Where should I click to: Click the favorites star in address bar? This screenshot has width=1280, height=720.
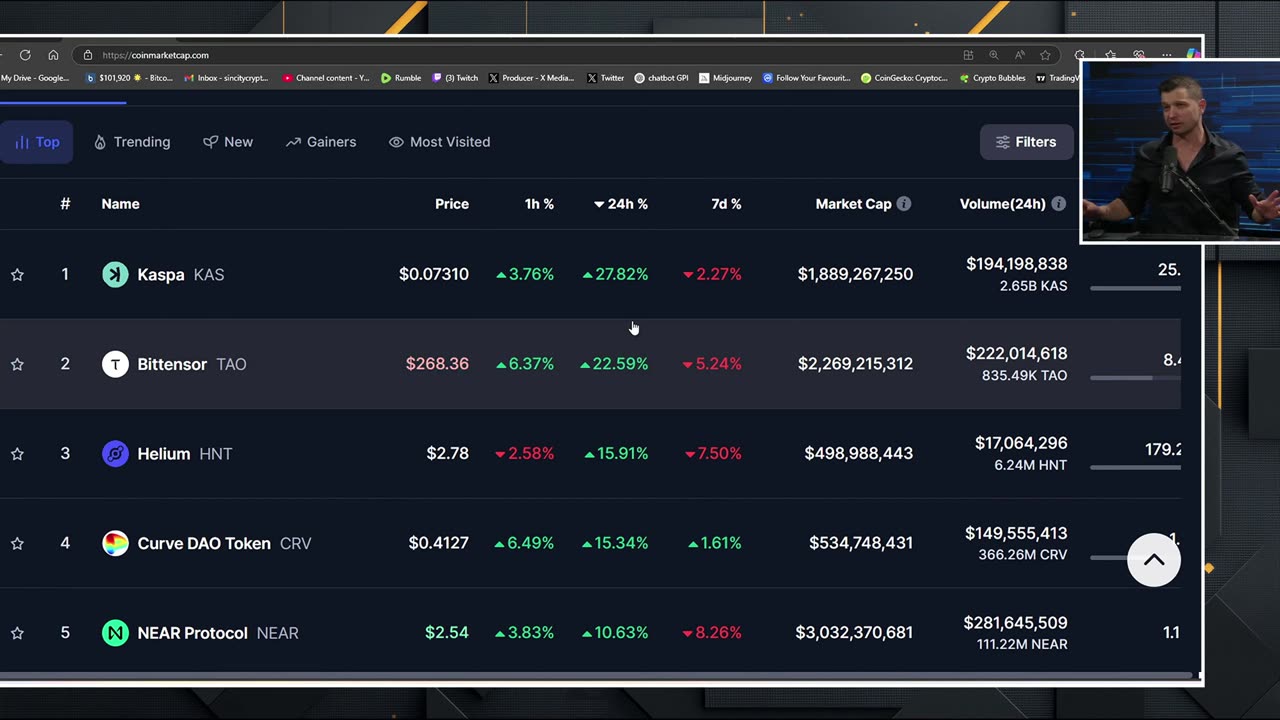coord(1045,55)
